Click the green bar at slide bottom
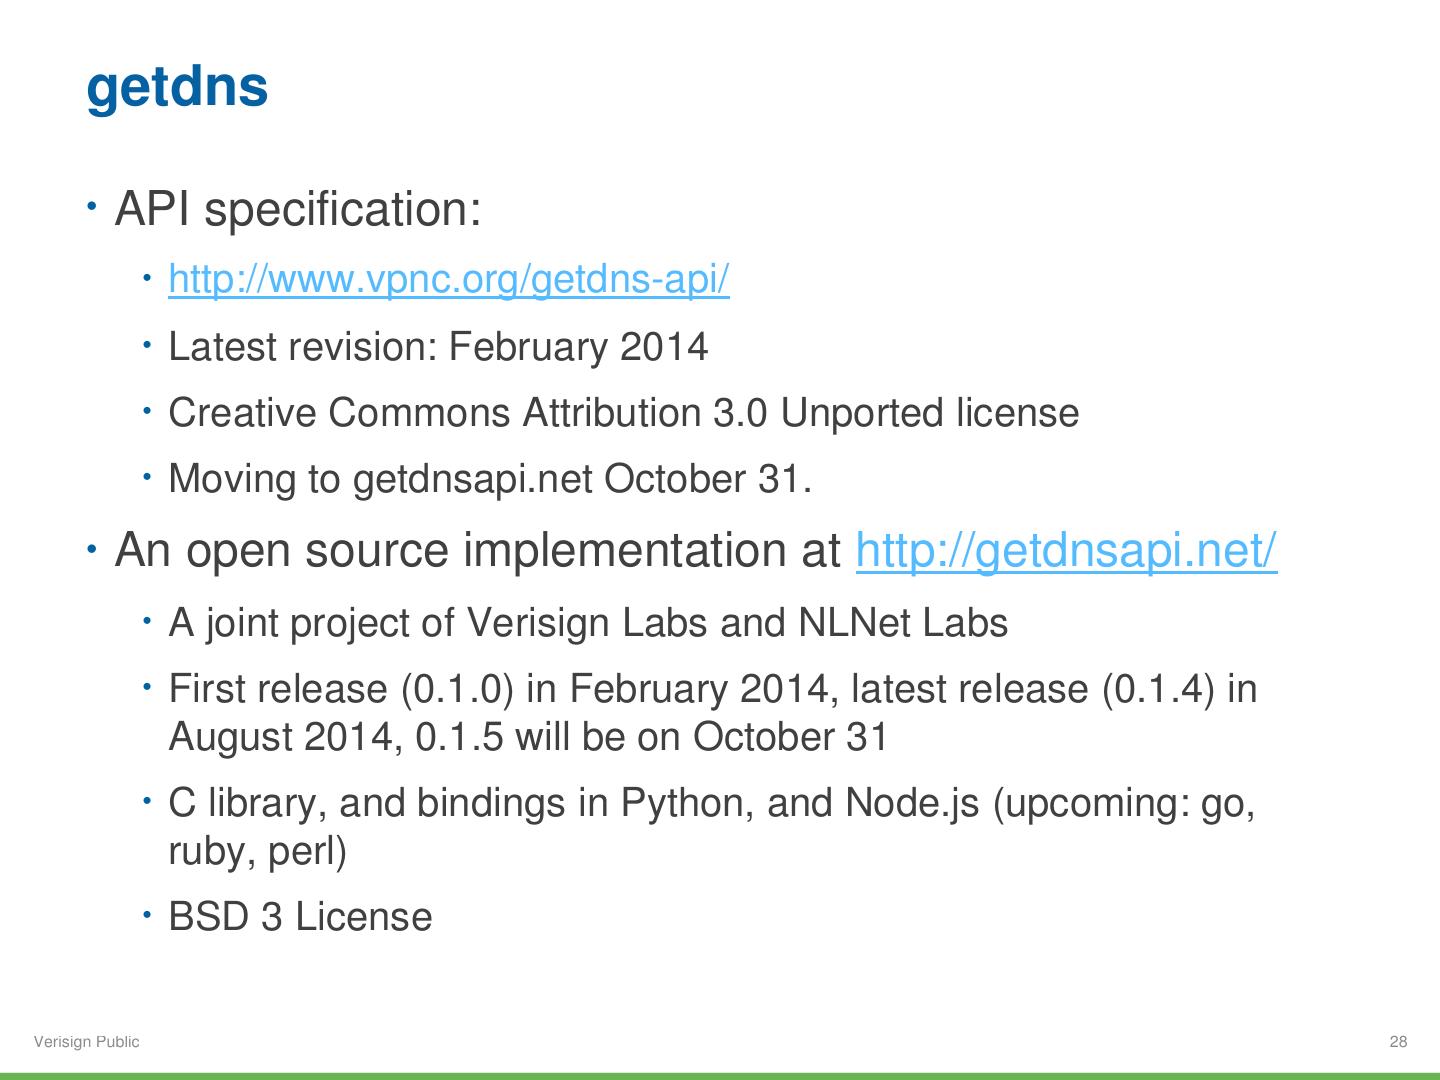 pos(720,1075)
